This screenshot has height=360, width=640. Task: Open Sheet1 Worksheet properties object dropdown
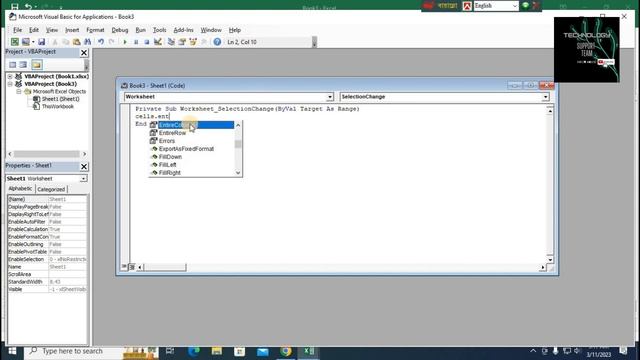(x=83, y=179)
